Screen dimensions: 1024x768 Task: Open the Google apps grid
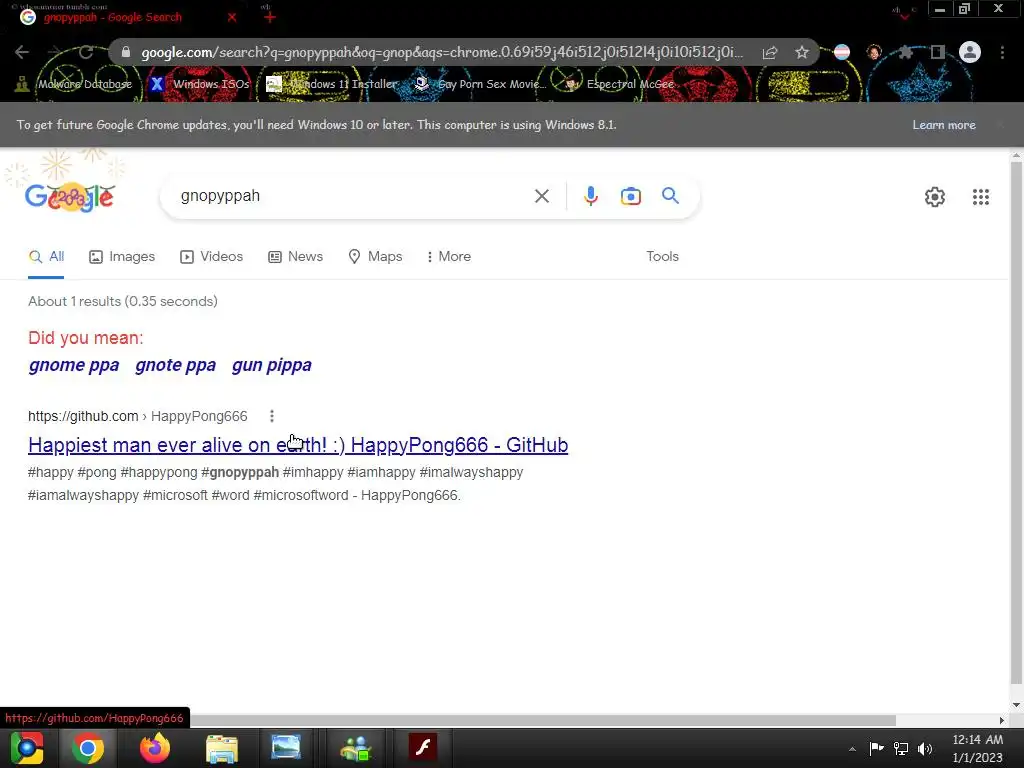(981, 197)
